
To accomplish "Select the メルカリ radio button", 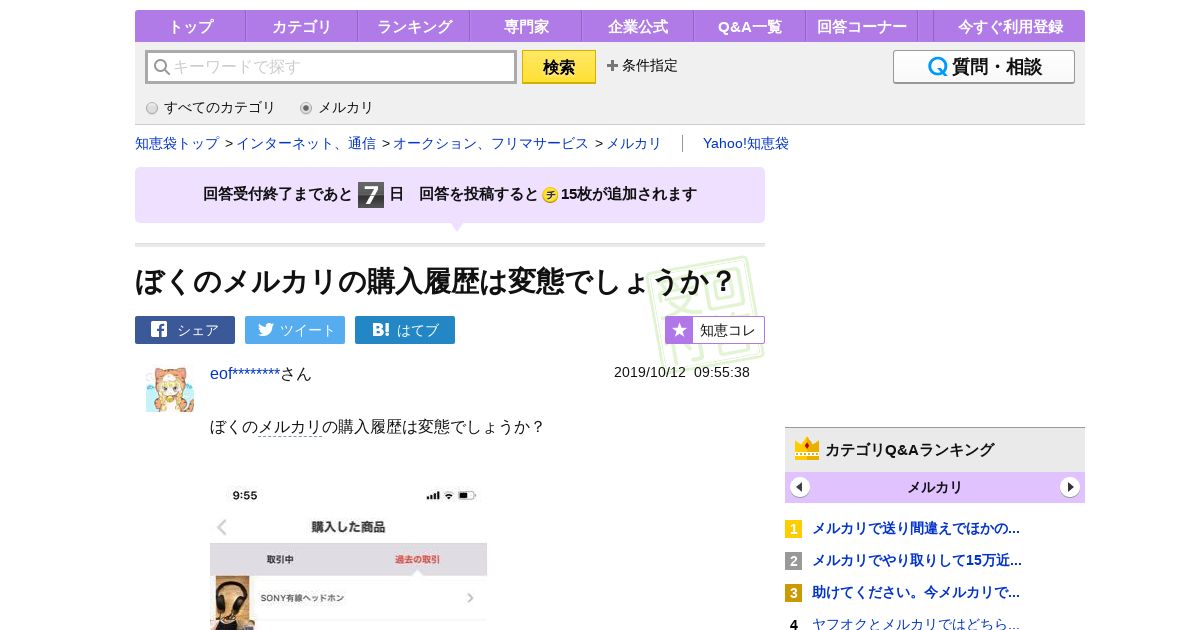I will tap(306, 108).
